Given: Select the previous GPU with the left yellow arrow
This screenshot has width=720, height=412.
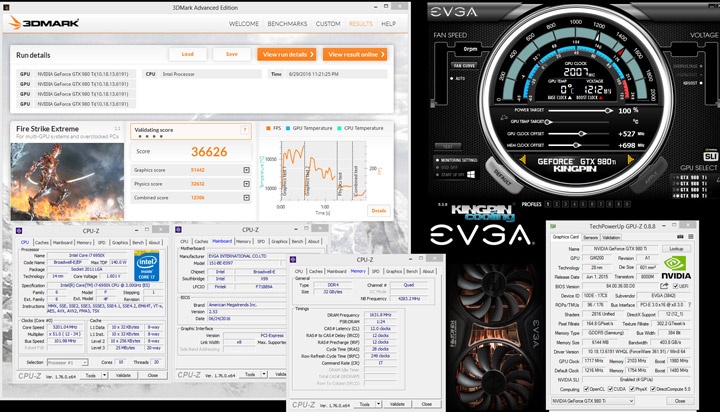Looking at the screenshot, I should point(523,159).
